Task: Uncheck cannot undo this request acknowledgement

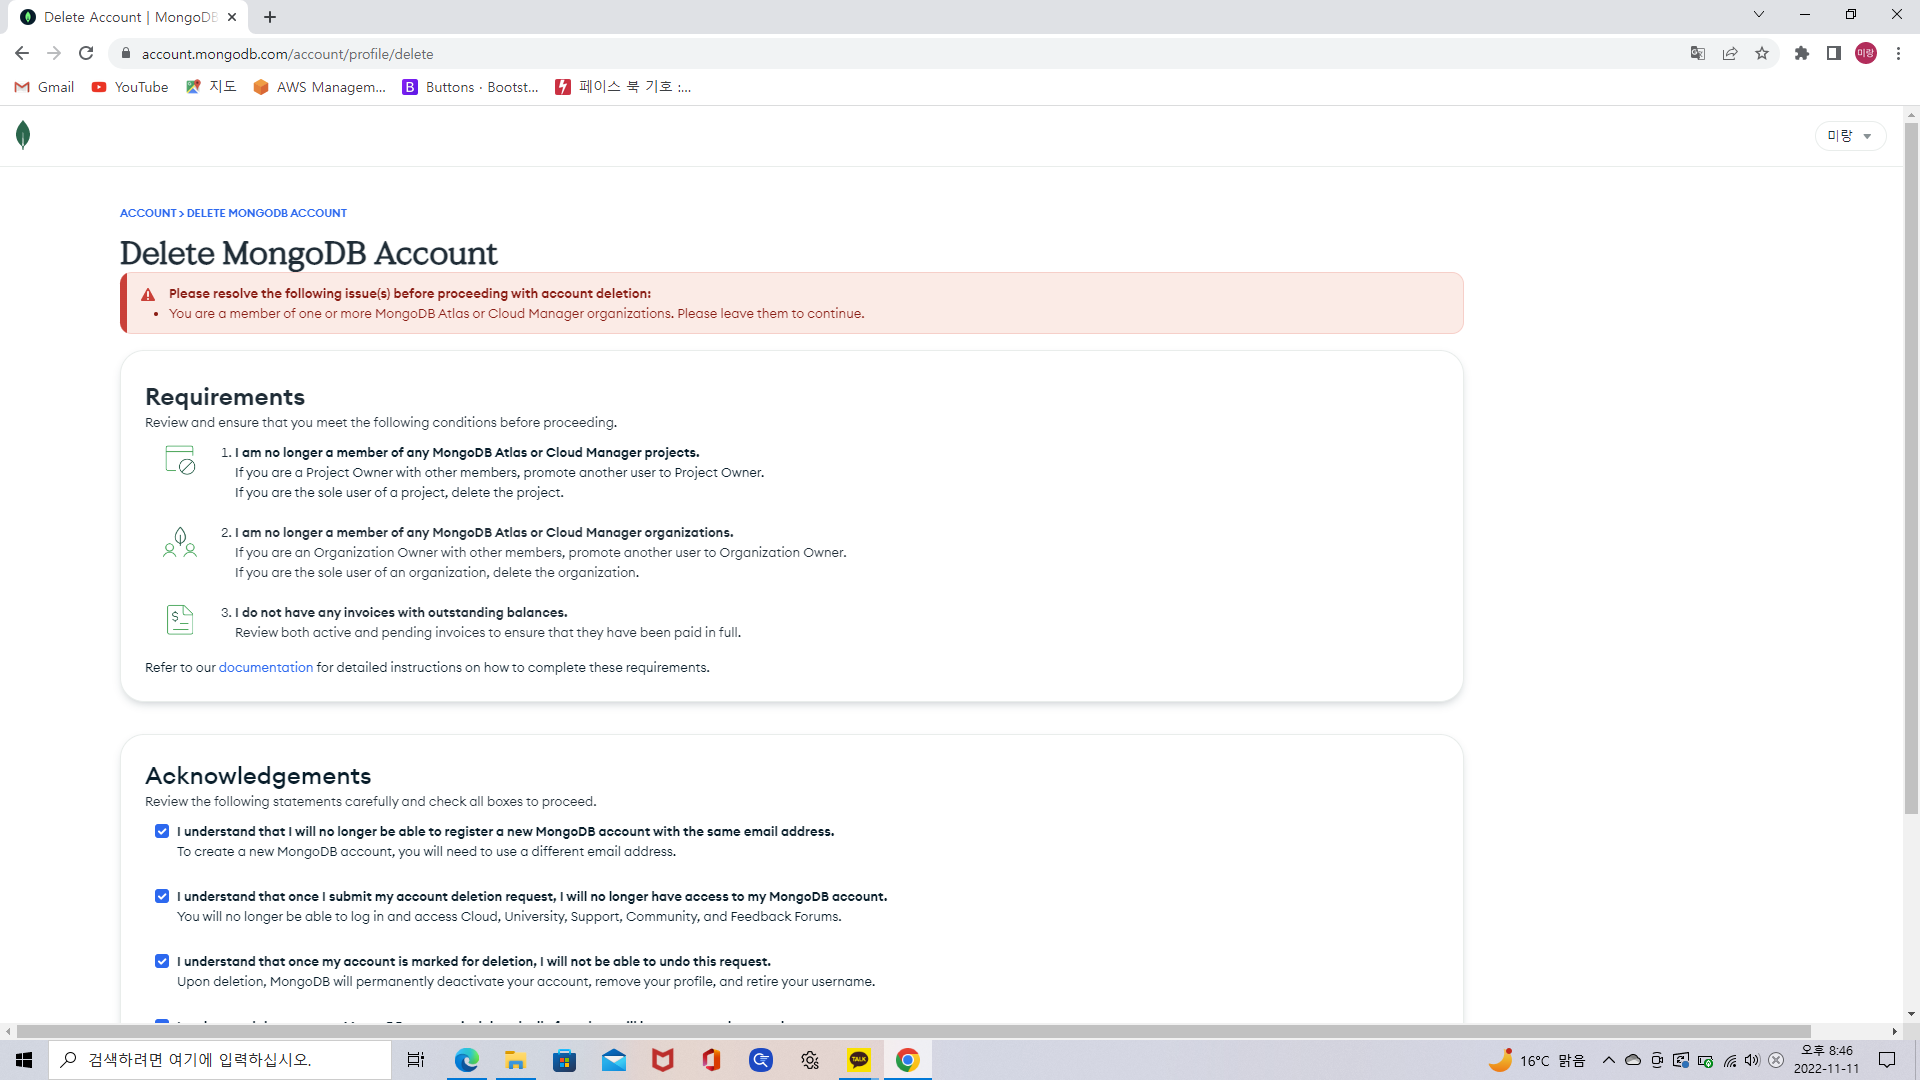Action: point(162,961)
